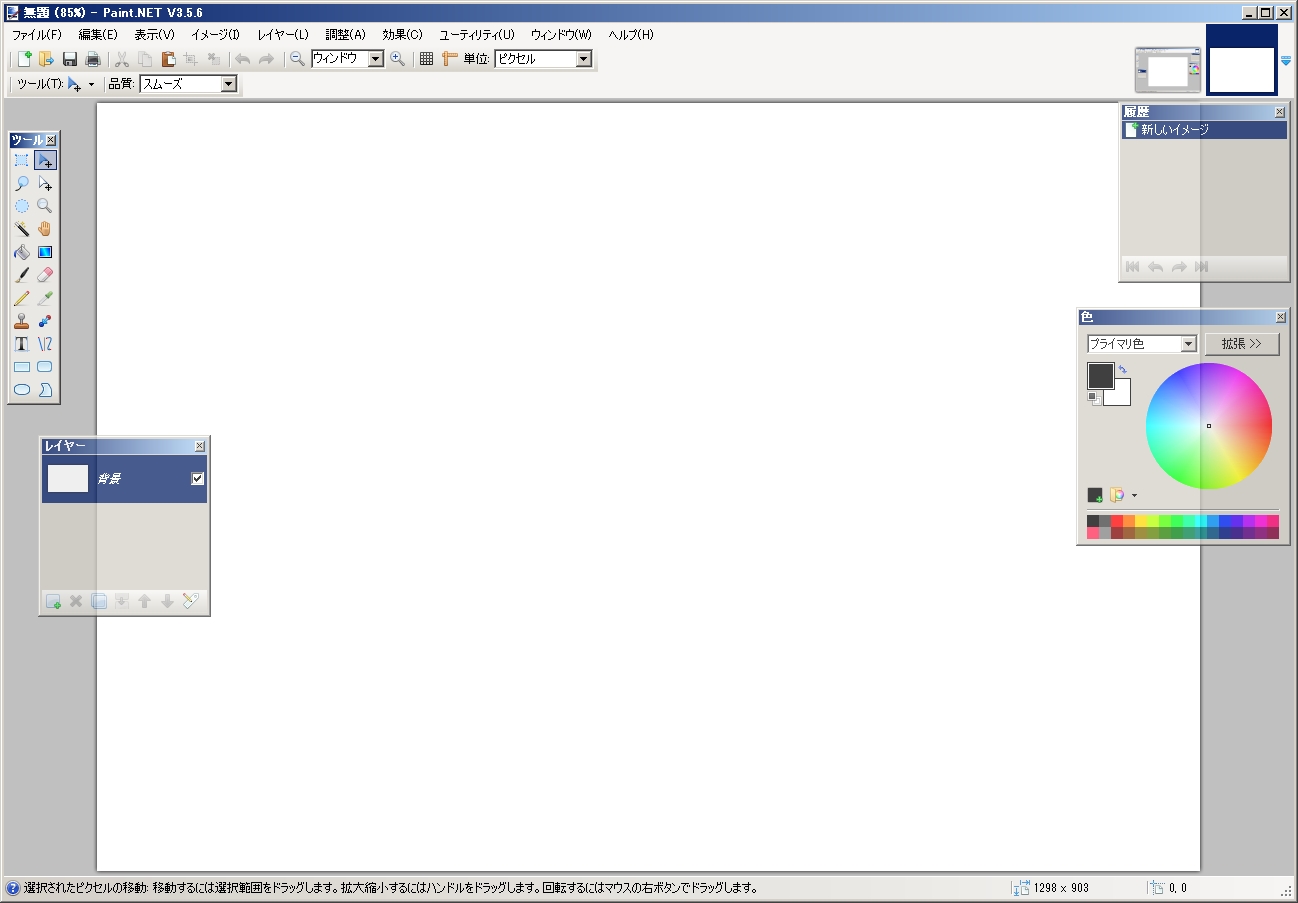
Task: Pick the Zoom magnifier tool in Tools panel
Action: pyautogui.click(x=45, y=206)
